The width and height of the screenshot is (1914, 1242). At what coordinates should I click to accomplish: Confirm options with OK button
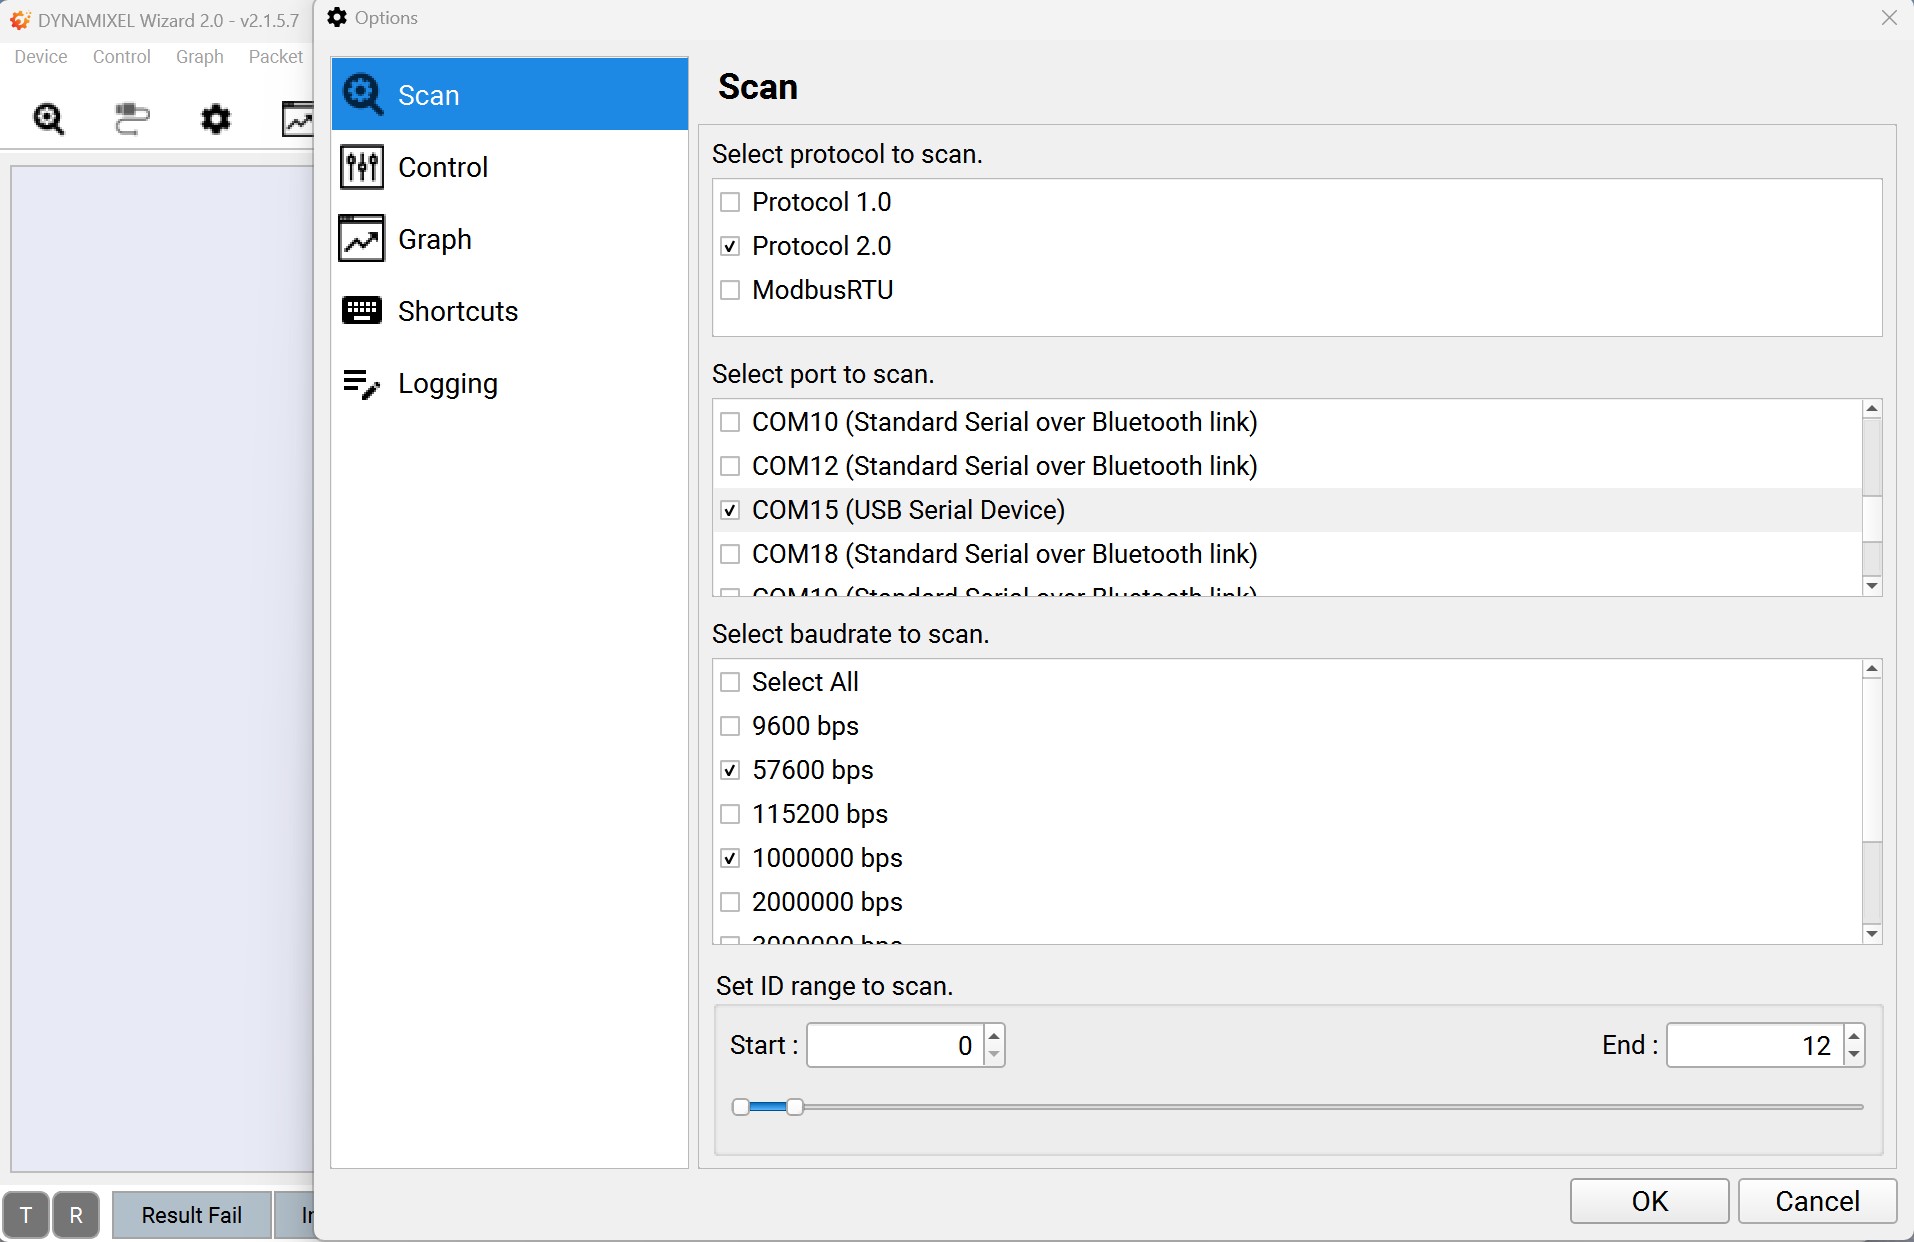tap(1649, 1201)
